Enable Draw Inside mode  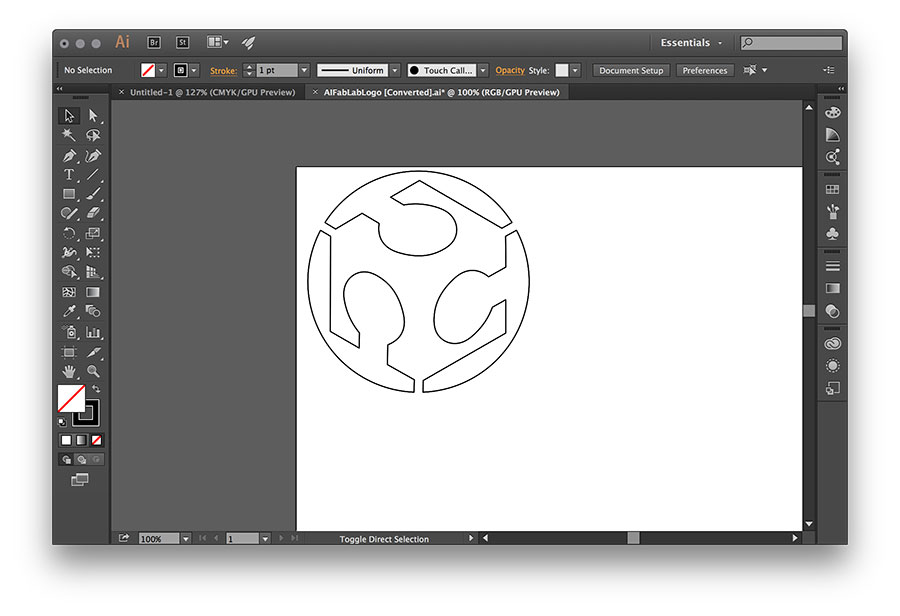point(97,459)
